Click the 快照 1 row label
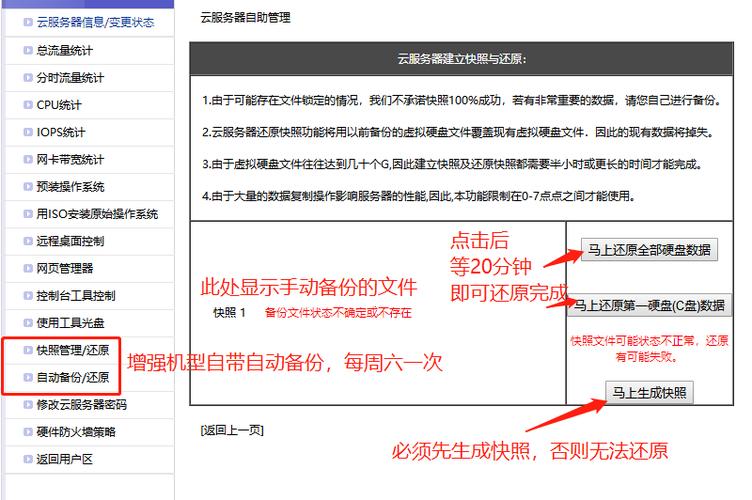Screen dimensions: 752x500 tap(229, 313)
